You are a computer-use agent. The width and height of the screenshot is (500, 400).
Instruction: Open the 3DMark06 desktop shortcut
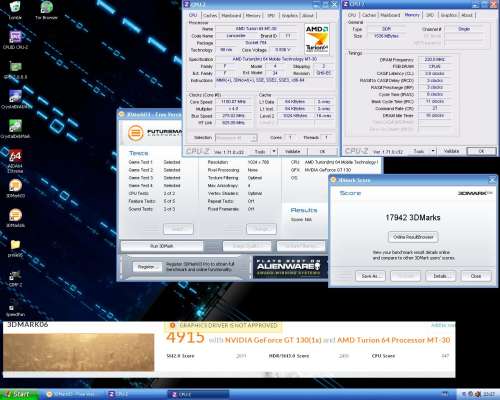(15, 218)
